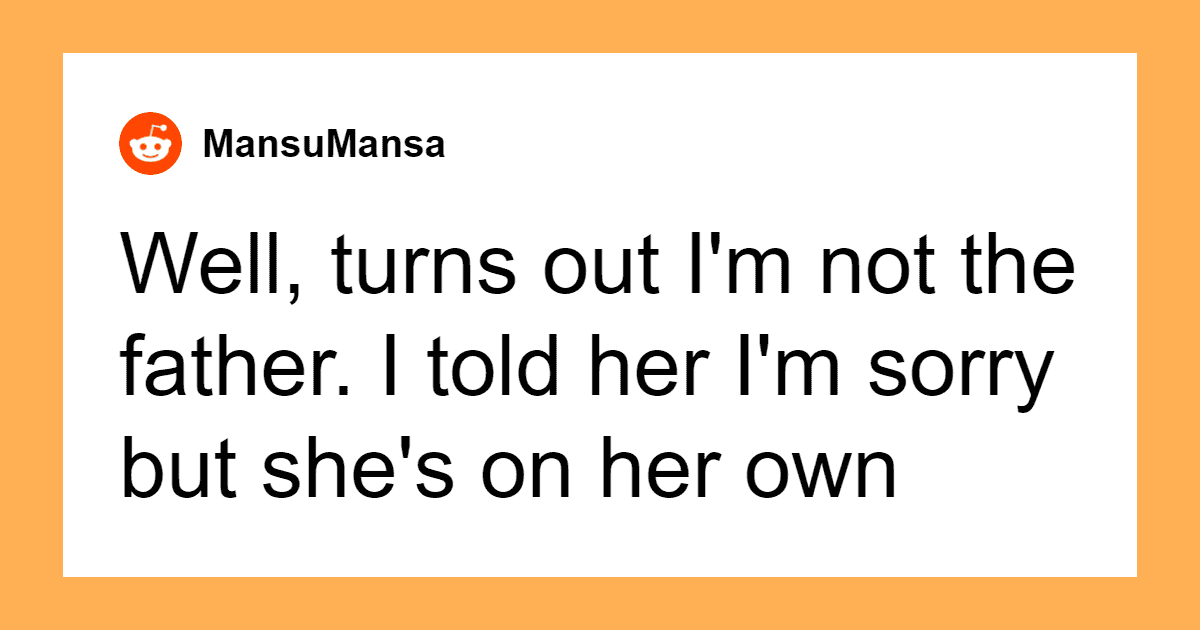Click the orange border below the card
The width and height of the screenshot is (1200, 630).
(x=600, y=603)
